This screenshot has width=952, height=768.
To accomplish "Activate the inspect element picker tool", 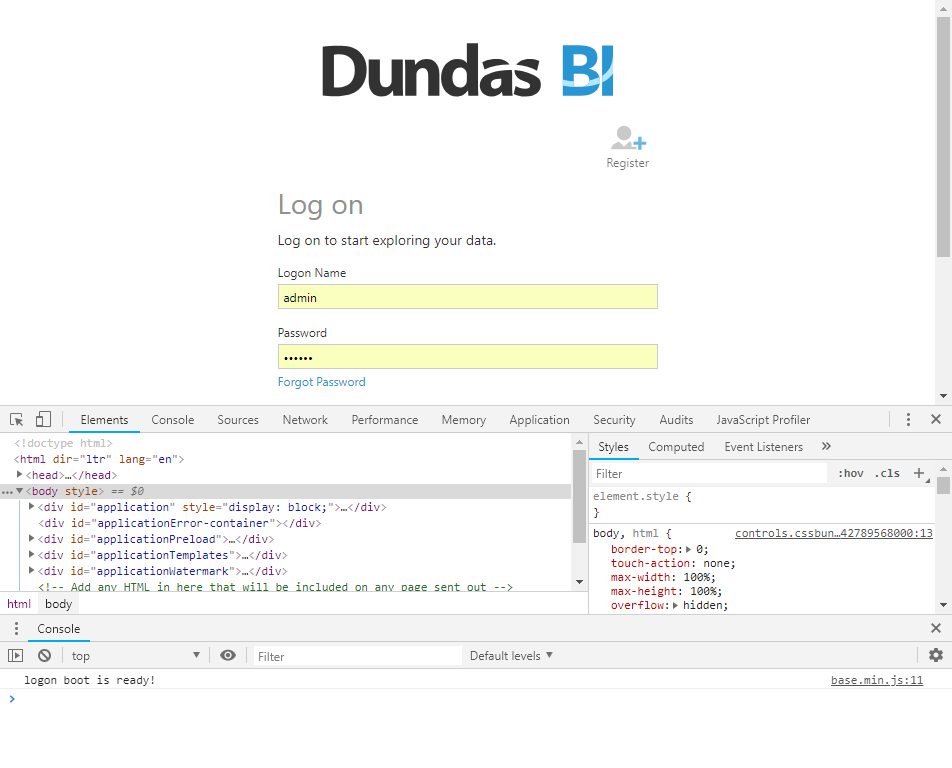I will [x=17, y=420].
